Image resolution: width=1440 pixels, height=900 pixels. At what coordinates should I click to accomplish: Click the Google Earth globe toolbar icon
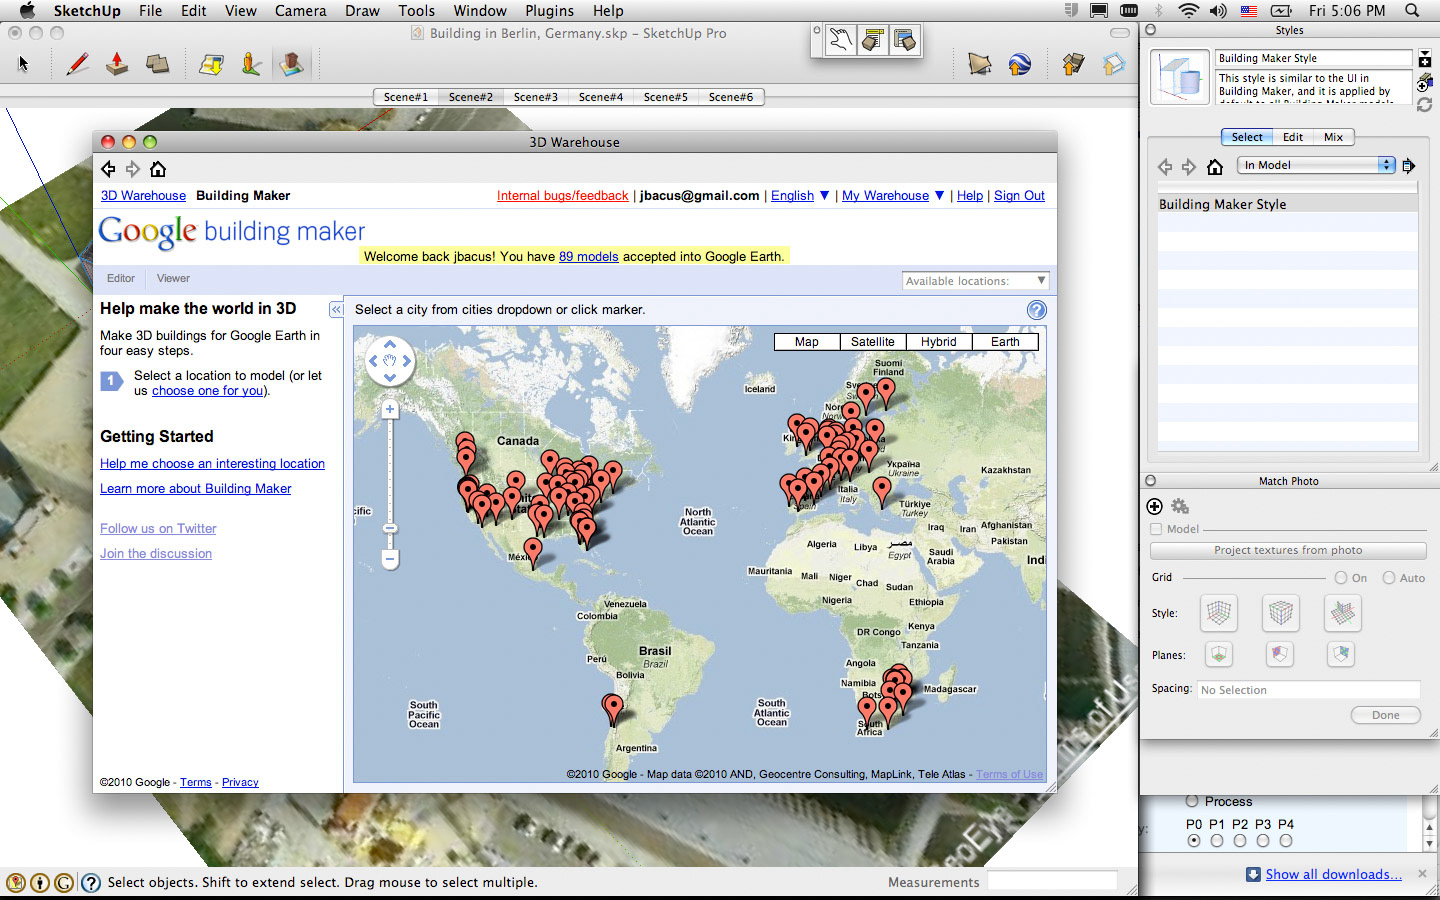pyautogui.click(x=1019, y=64)
